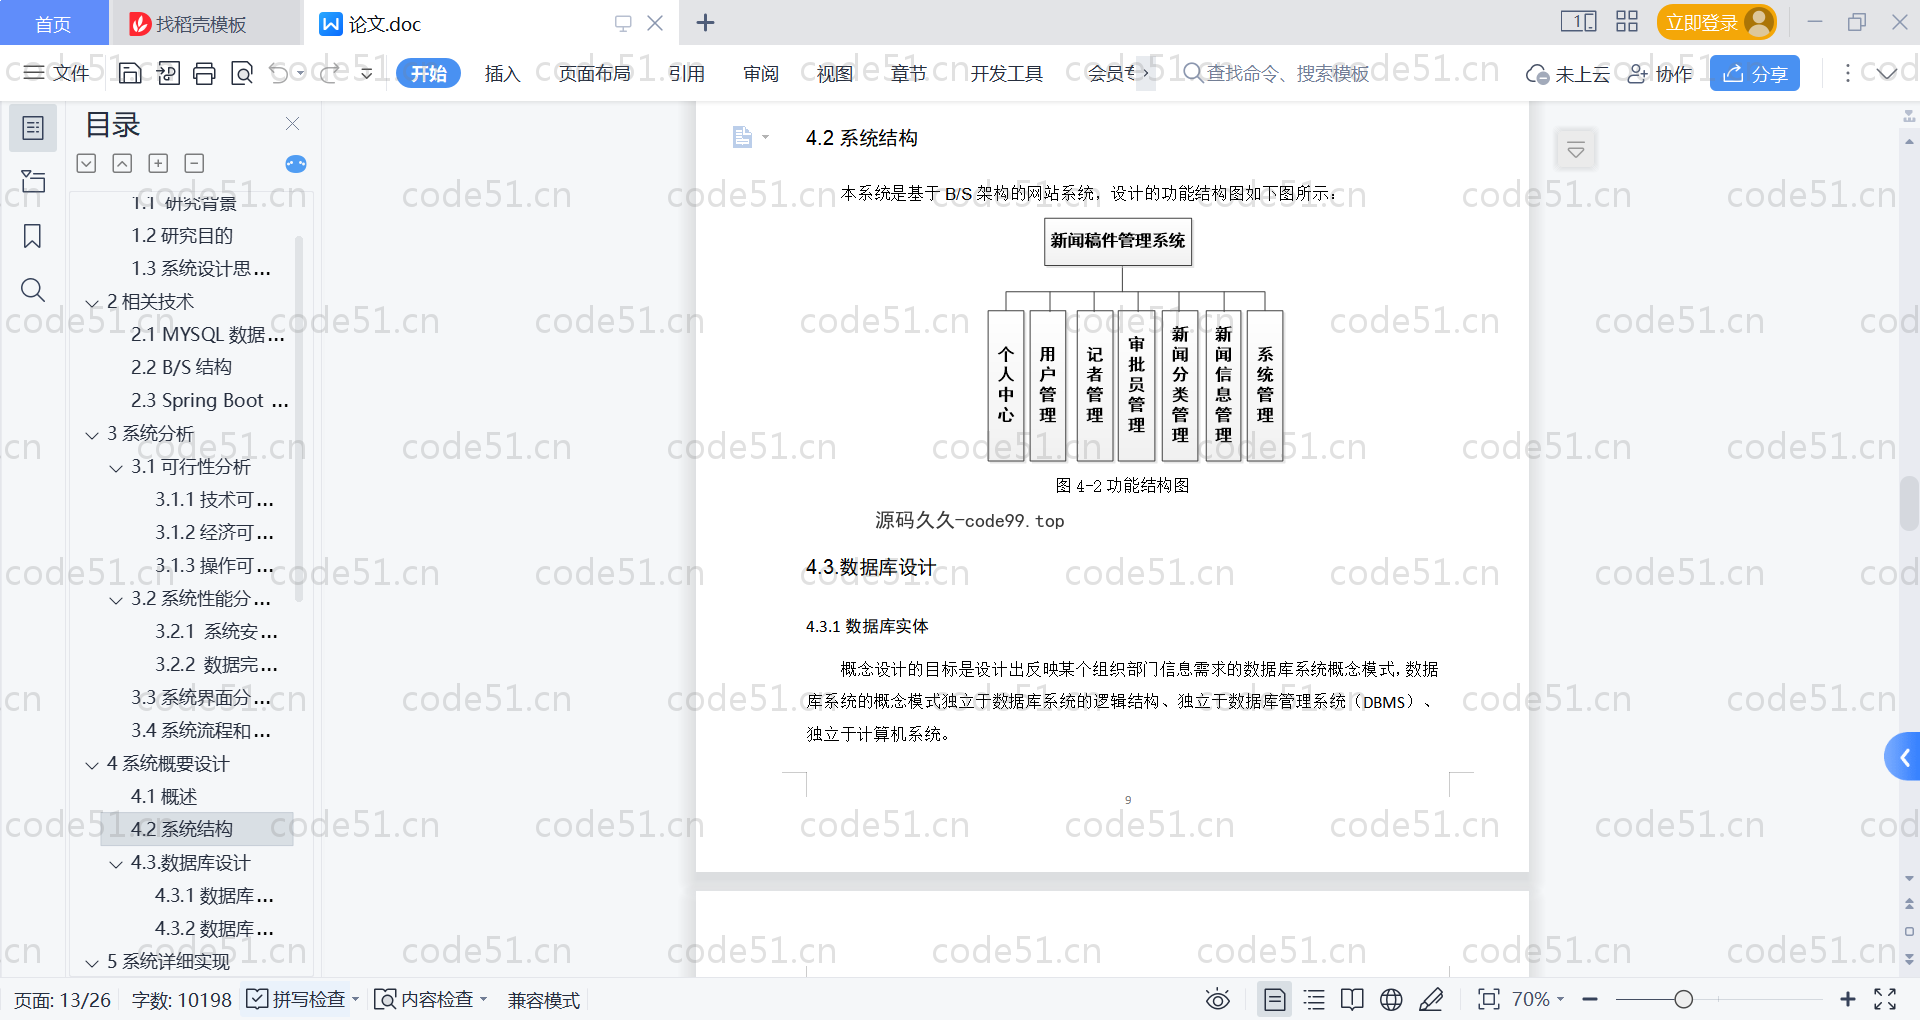Switch to reading layout view

[x=1352, y=999]
